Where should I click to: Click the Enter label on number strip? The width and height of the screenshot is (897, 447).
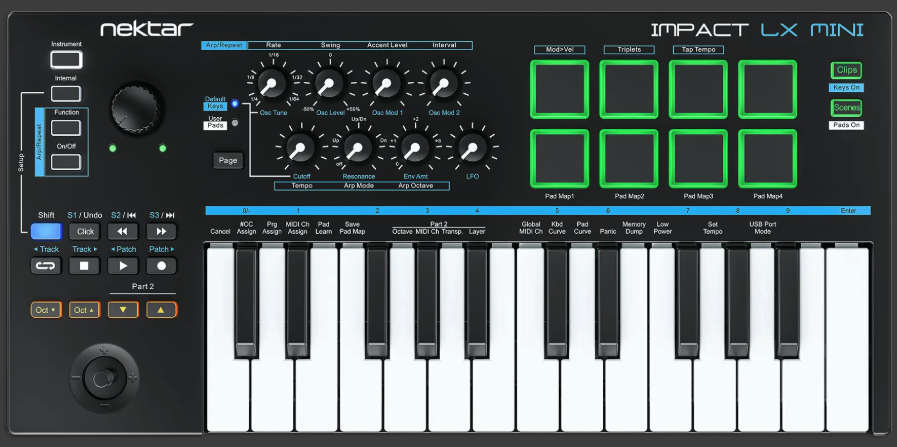tap(848, 211)
